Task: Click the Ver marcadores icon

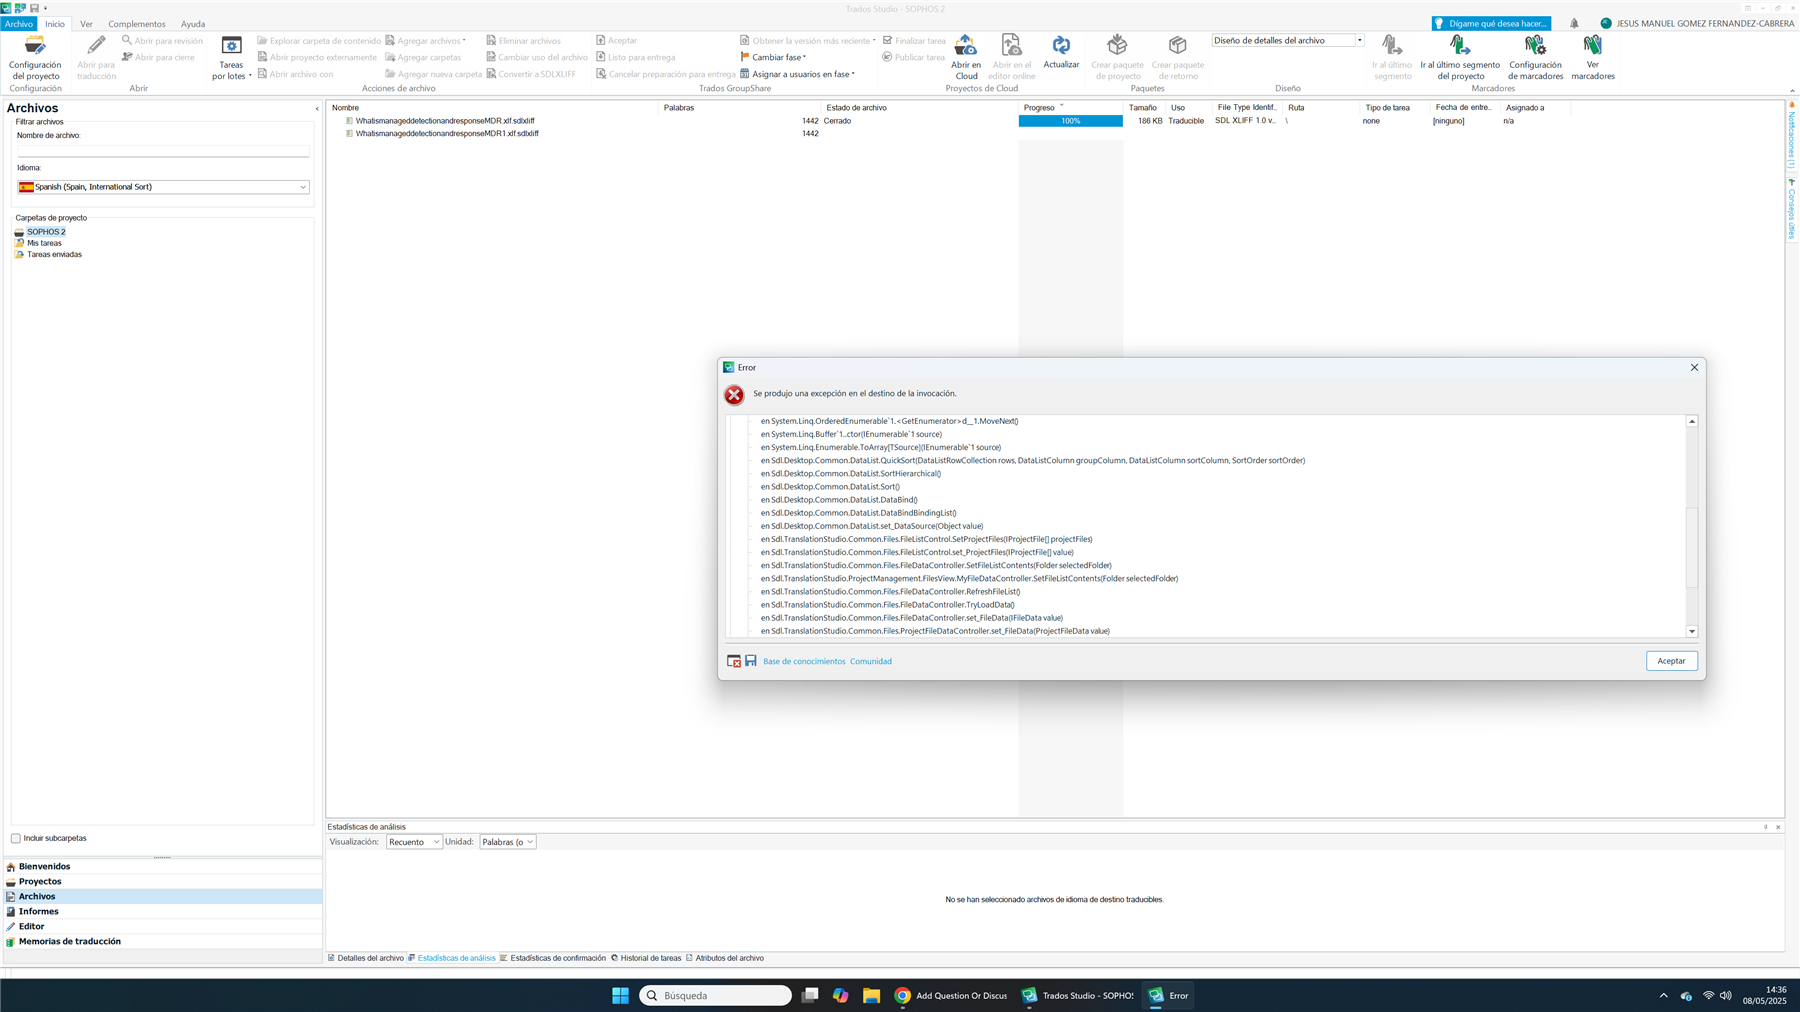Action: [x=1592, y=57]
